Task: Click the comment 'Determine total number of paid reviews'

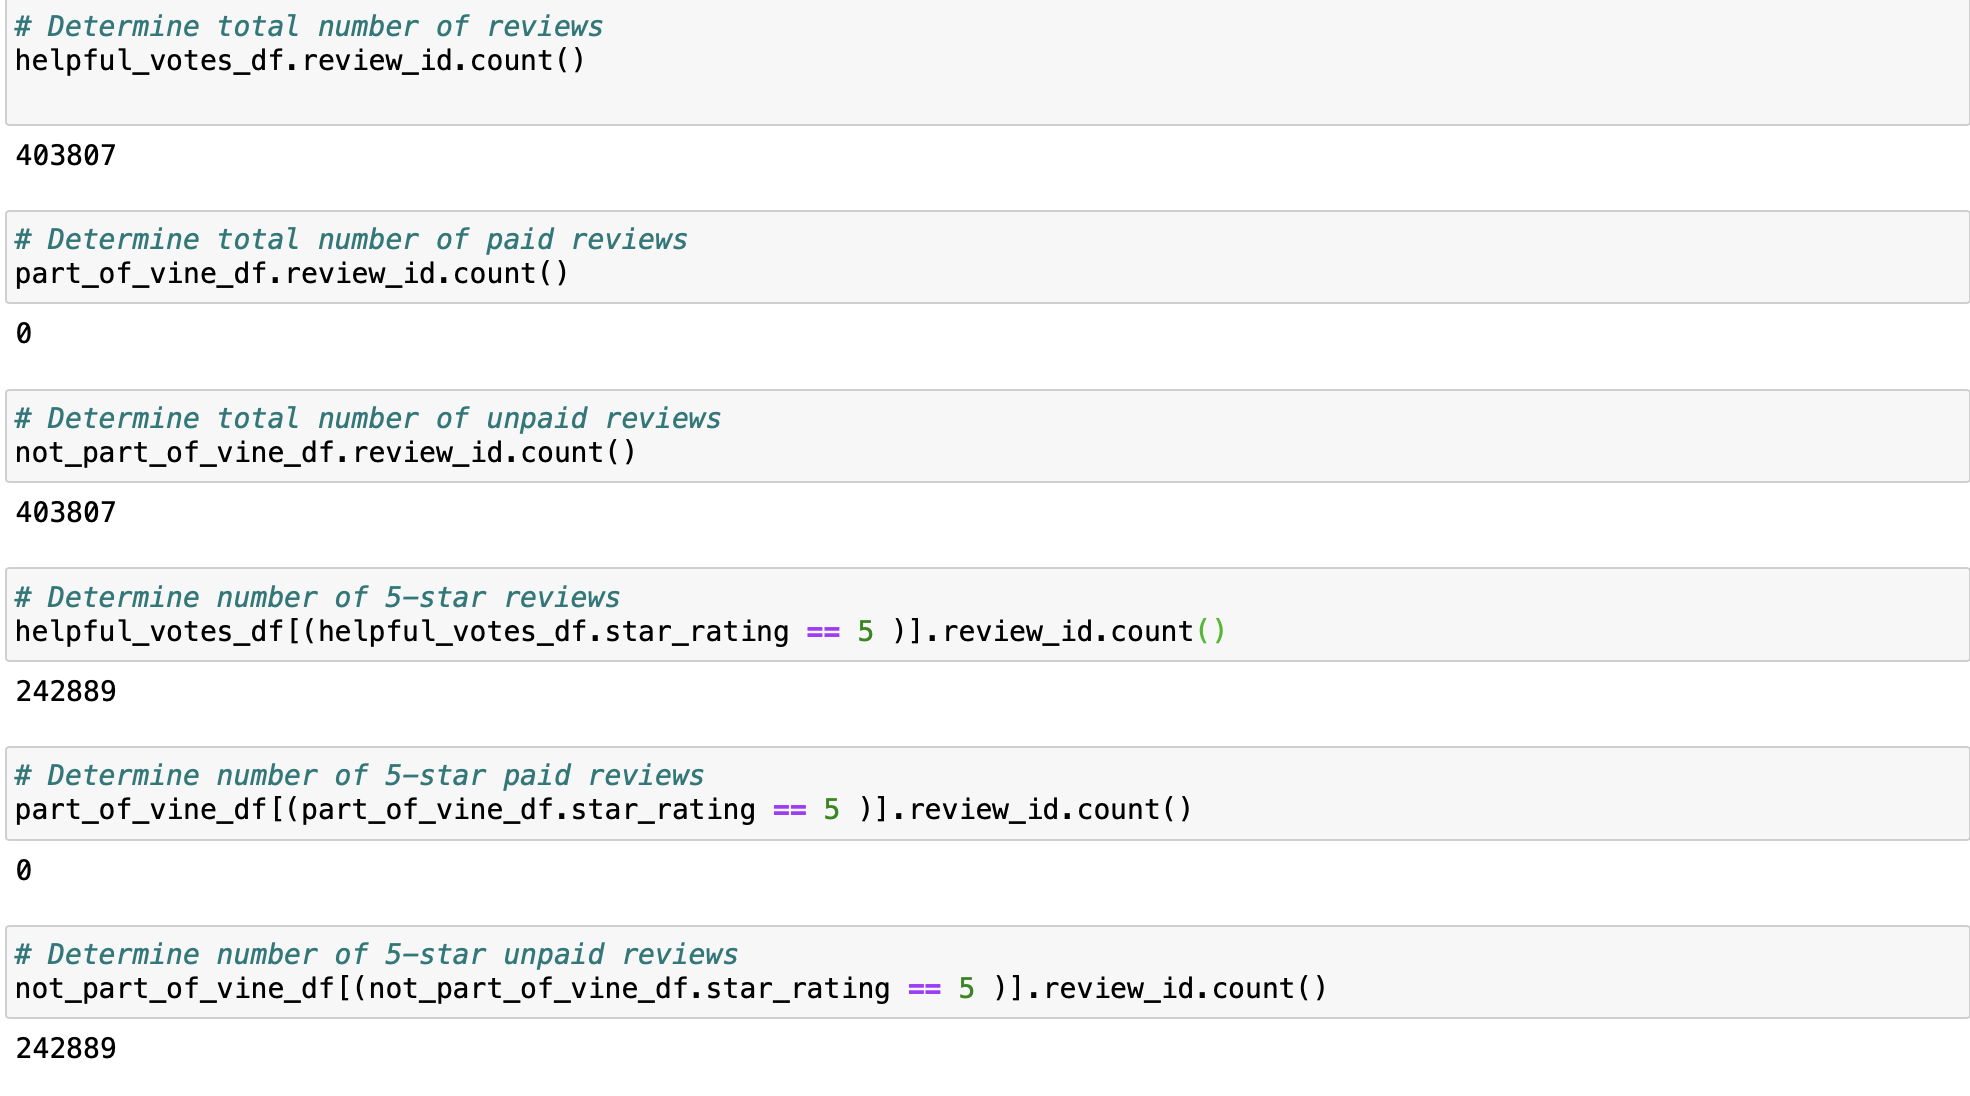Action: point(352,240)
